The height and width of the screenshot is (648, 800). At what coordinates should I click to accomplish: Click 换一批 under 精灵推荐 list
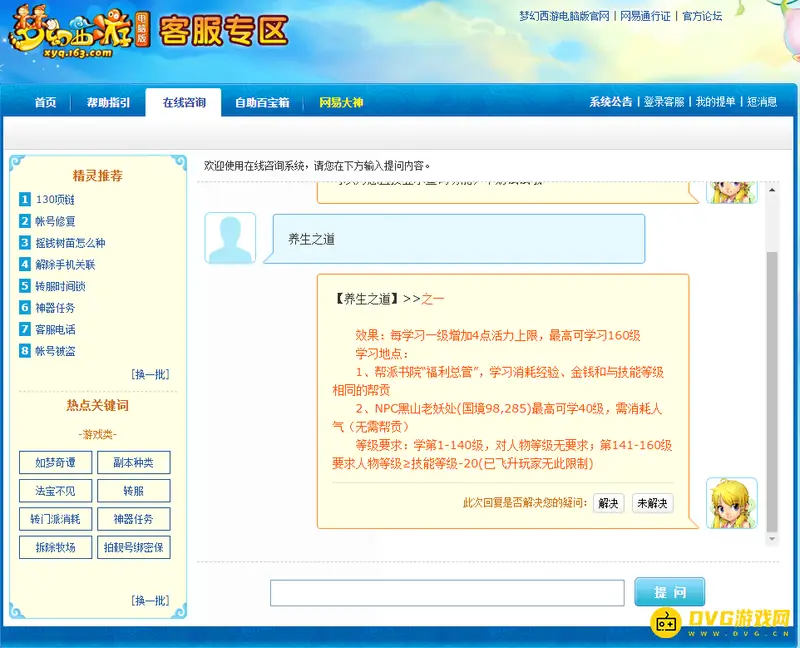point(151,375)
